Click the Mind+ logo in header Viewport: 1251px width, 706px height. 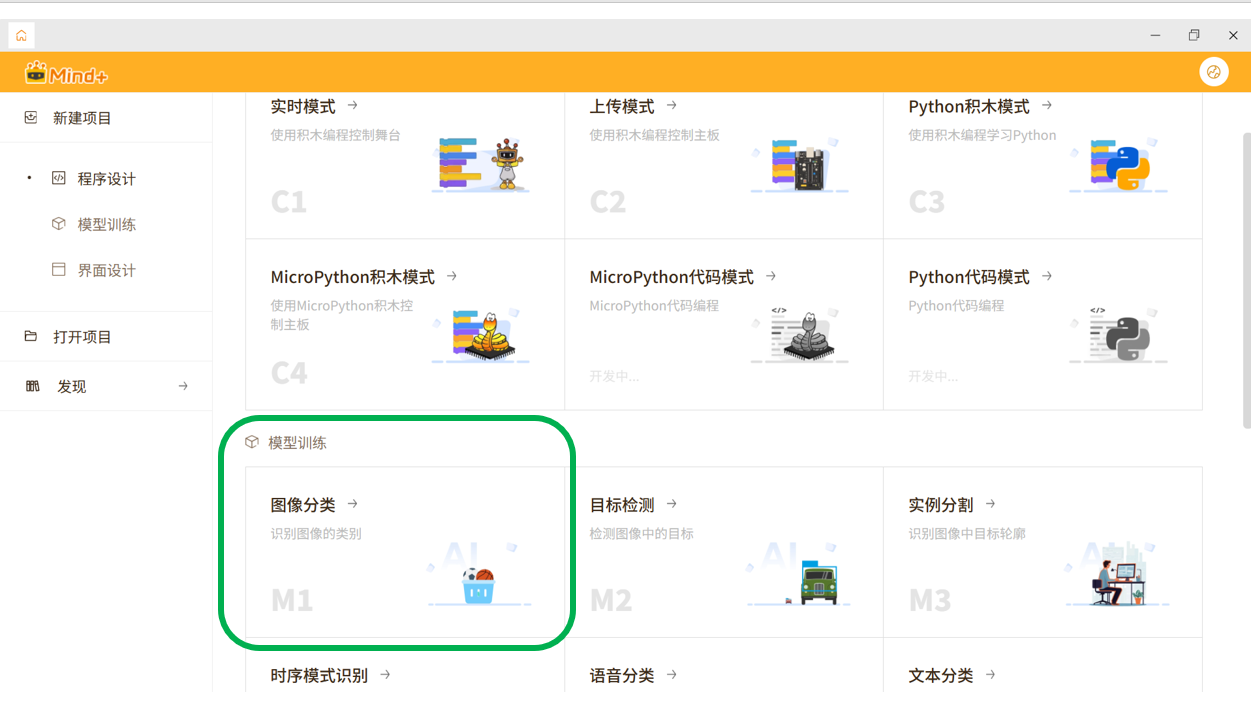coord(66,73)
